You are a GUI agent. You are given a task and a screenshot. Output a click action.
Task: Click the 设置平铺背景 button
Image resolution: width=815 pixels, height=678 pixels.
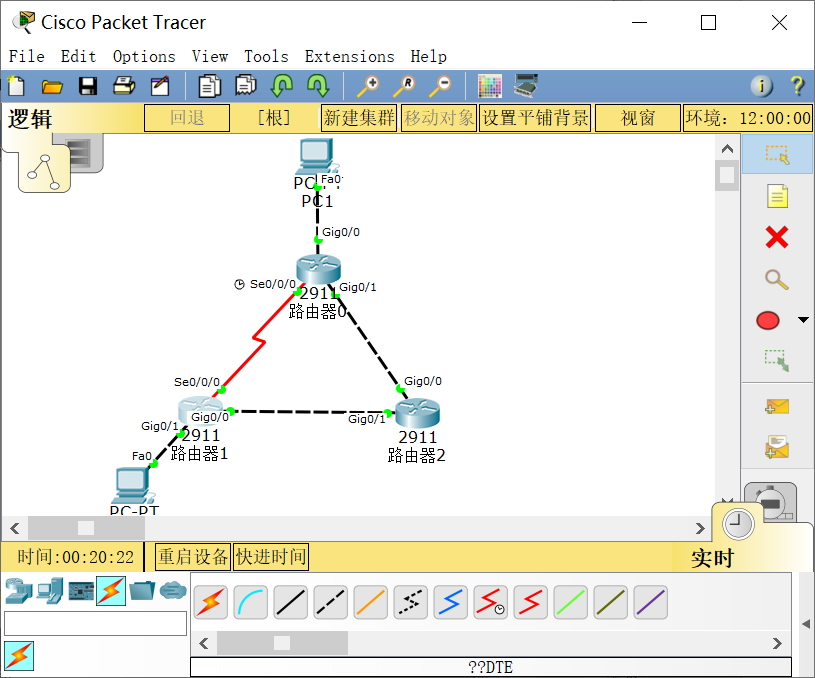coord(535,118)
